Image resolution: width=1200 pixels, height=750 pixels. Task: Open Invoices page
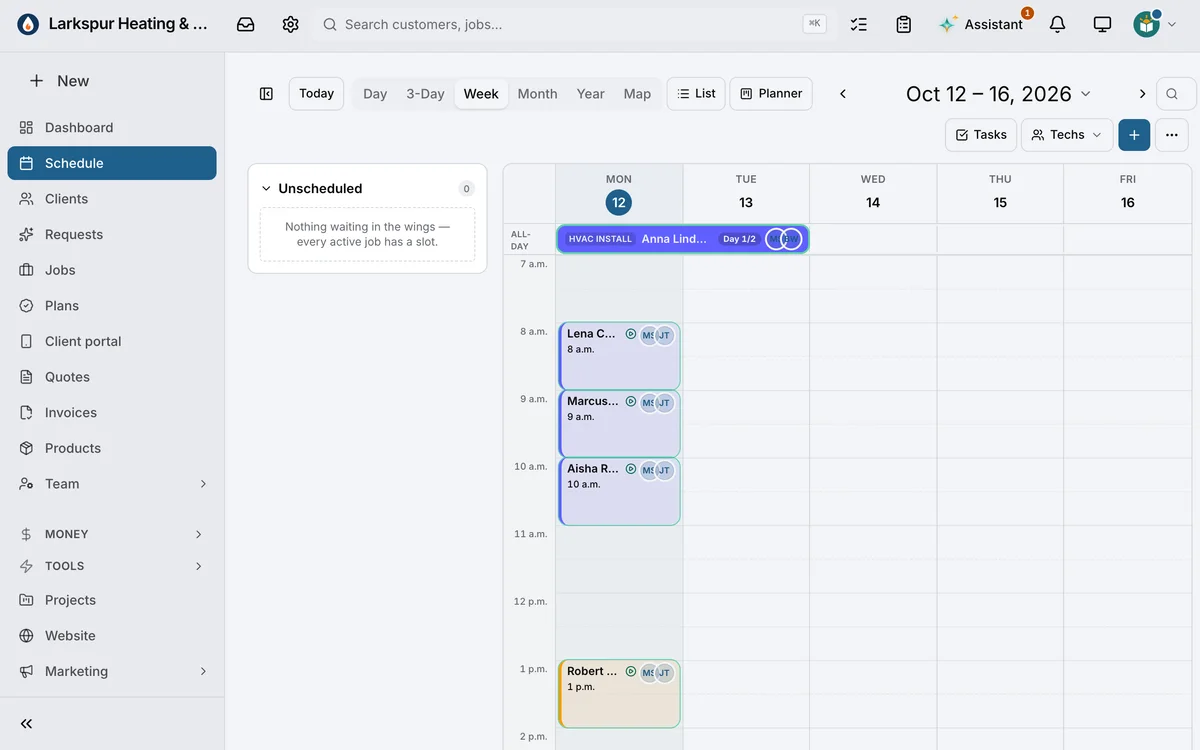[x=112, y=412]
